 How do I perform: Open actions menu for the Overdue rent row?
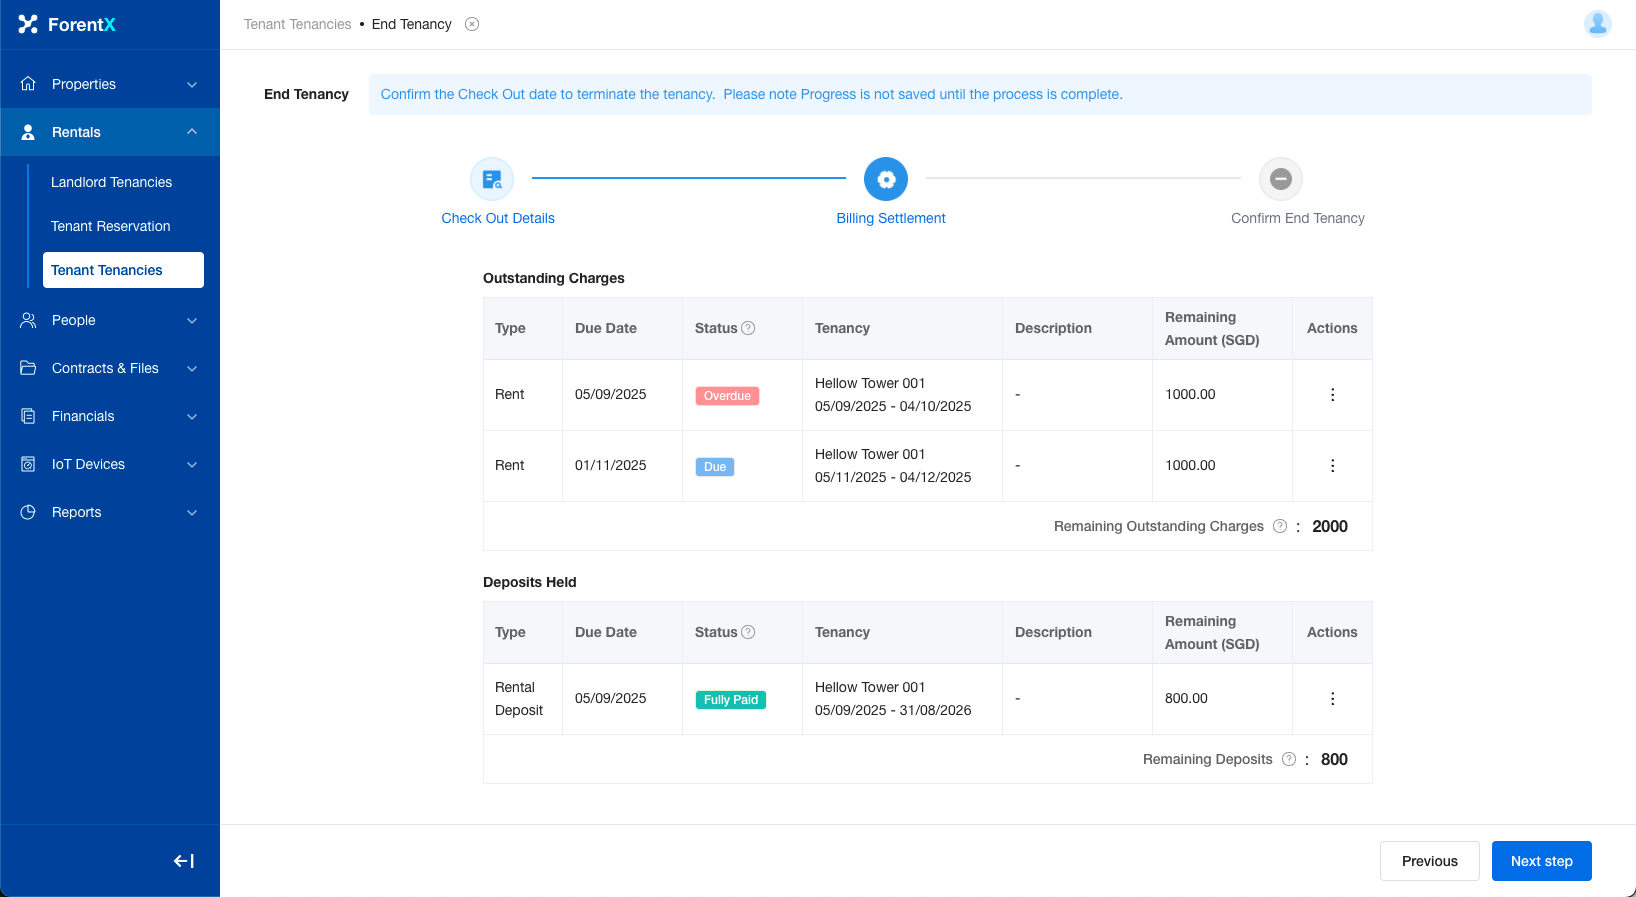point(1332,395)
